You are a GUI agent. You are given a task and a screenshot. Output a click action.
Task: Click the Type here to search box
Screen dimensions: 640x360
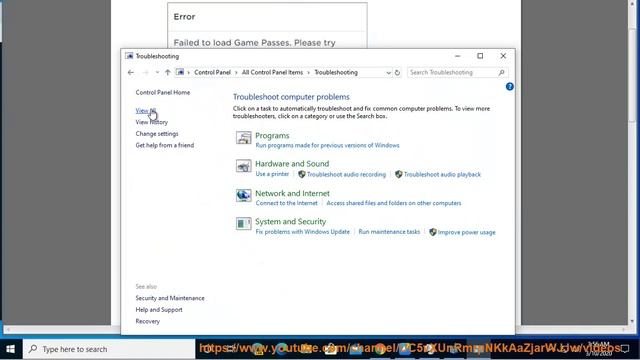pyautogui.click(x=109, y=349)
